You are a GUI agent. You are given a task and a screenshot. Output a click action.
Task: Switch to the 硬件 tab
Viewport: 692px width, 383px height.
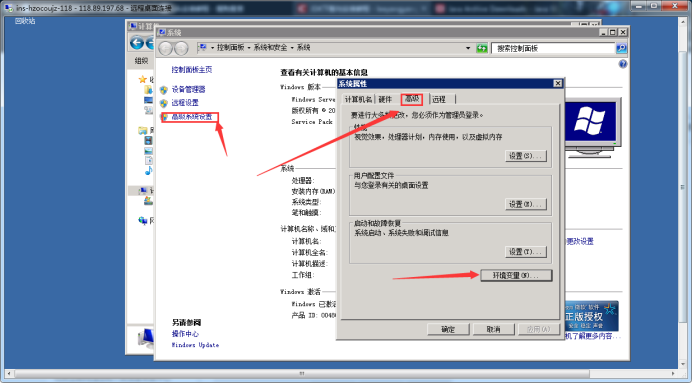(385, 100)
